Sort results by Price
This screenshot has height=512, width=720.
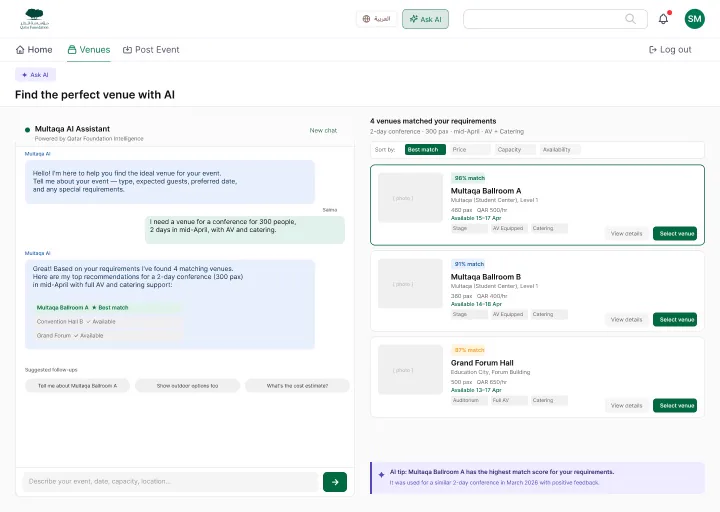click(470, 149)
